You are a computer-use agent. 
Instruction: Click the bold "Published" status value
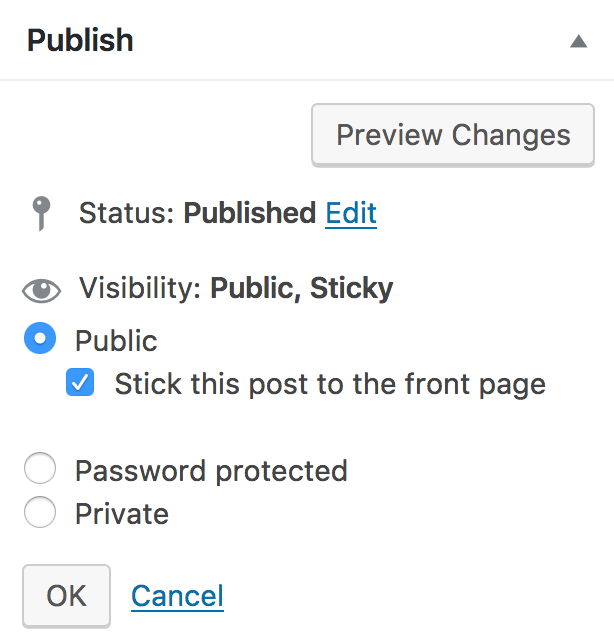(x=250, y=213)
